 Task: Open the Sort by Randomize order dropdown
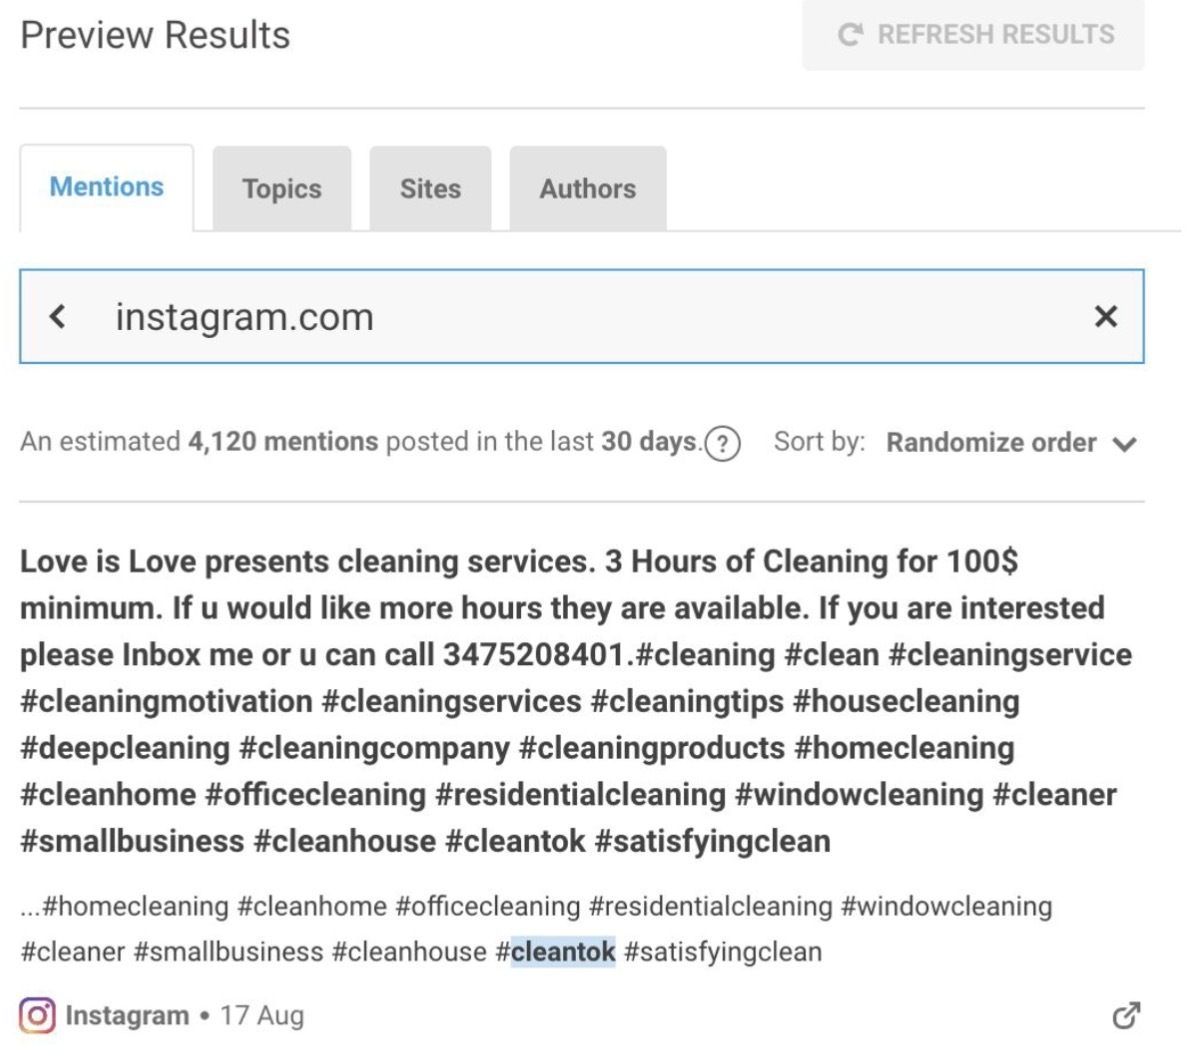(1011, 442)
